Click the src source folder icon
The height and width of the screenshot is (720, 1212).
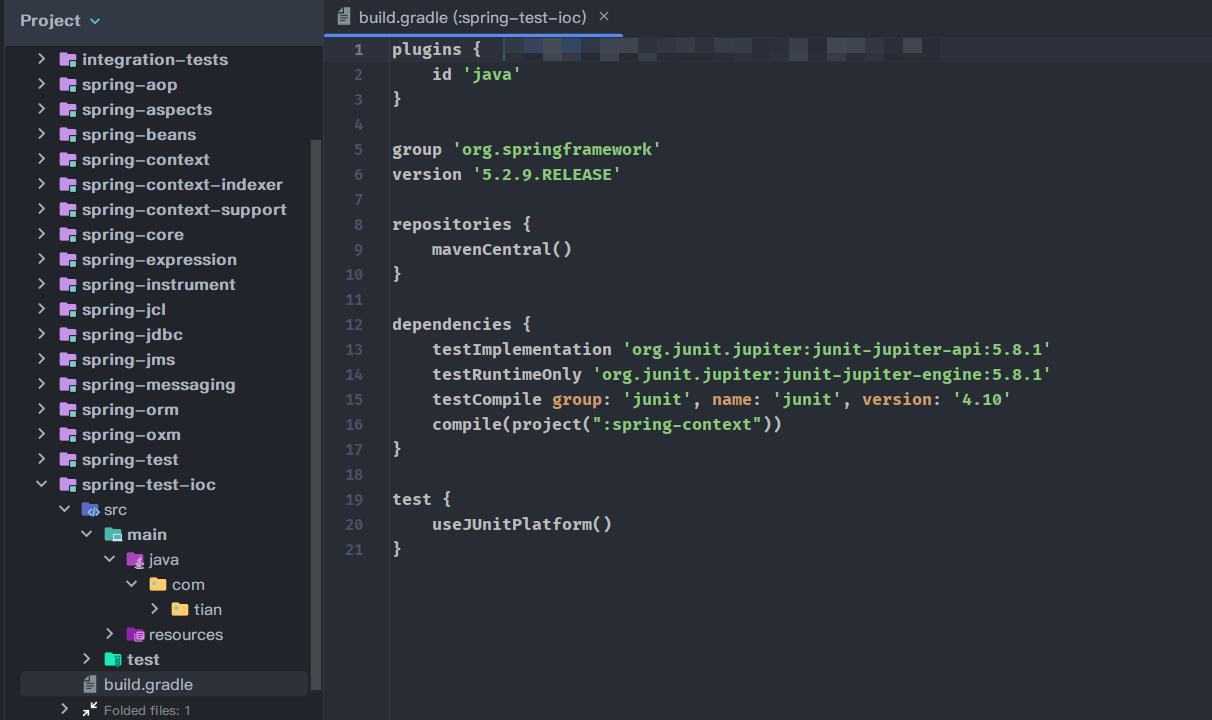tap(90, 509)
